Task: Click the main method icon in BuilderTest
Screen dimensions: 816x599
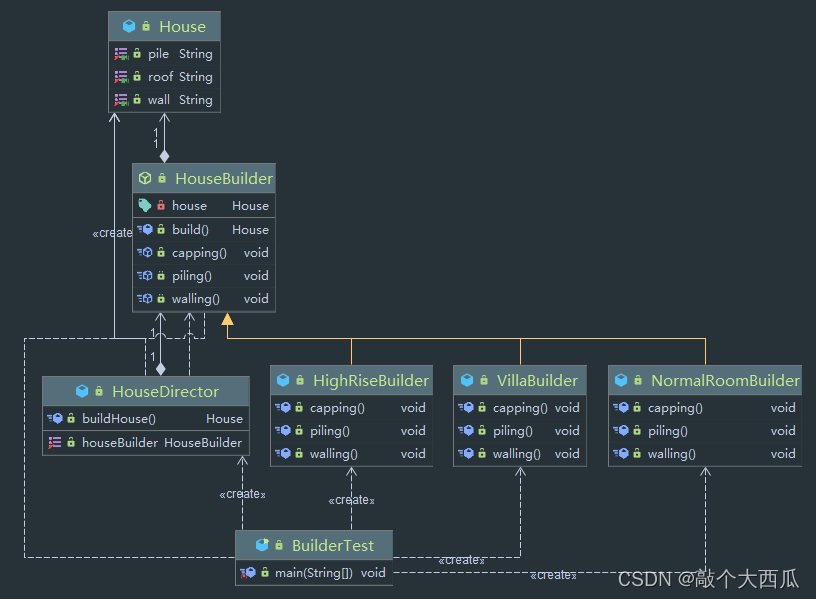Action: tap(248, 572)
